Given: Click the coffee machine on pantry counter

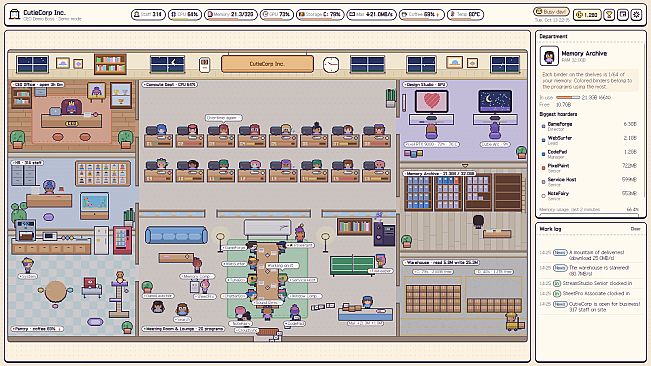Looking at the screenshot, I should click(x=25, y=231).
